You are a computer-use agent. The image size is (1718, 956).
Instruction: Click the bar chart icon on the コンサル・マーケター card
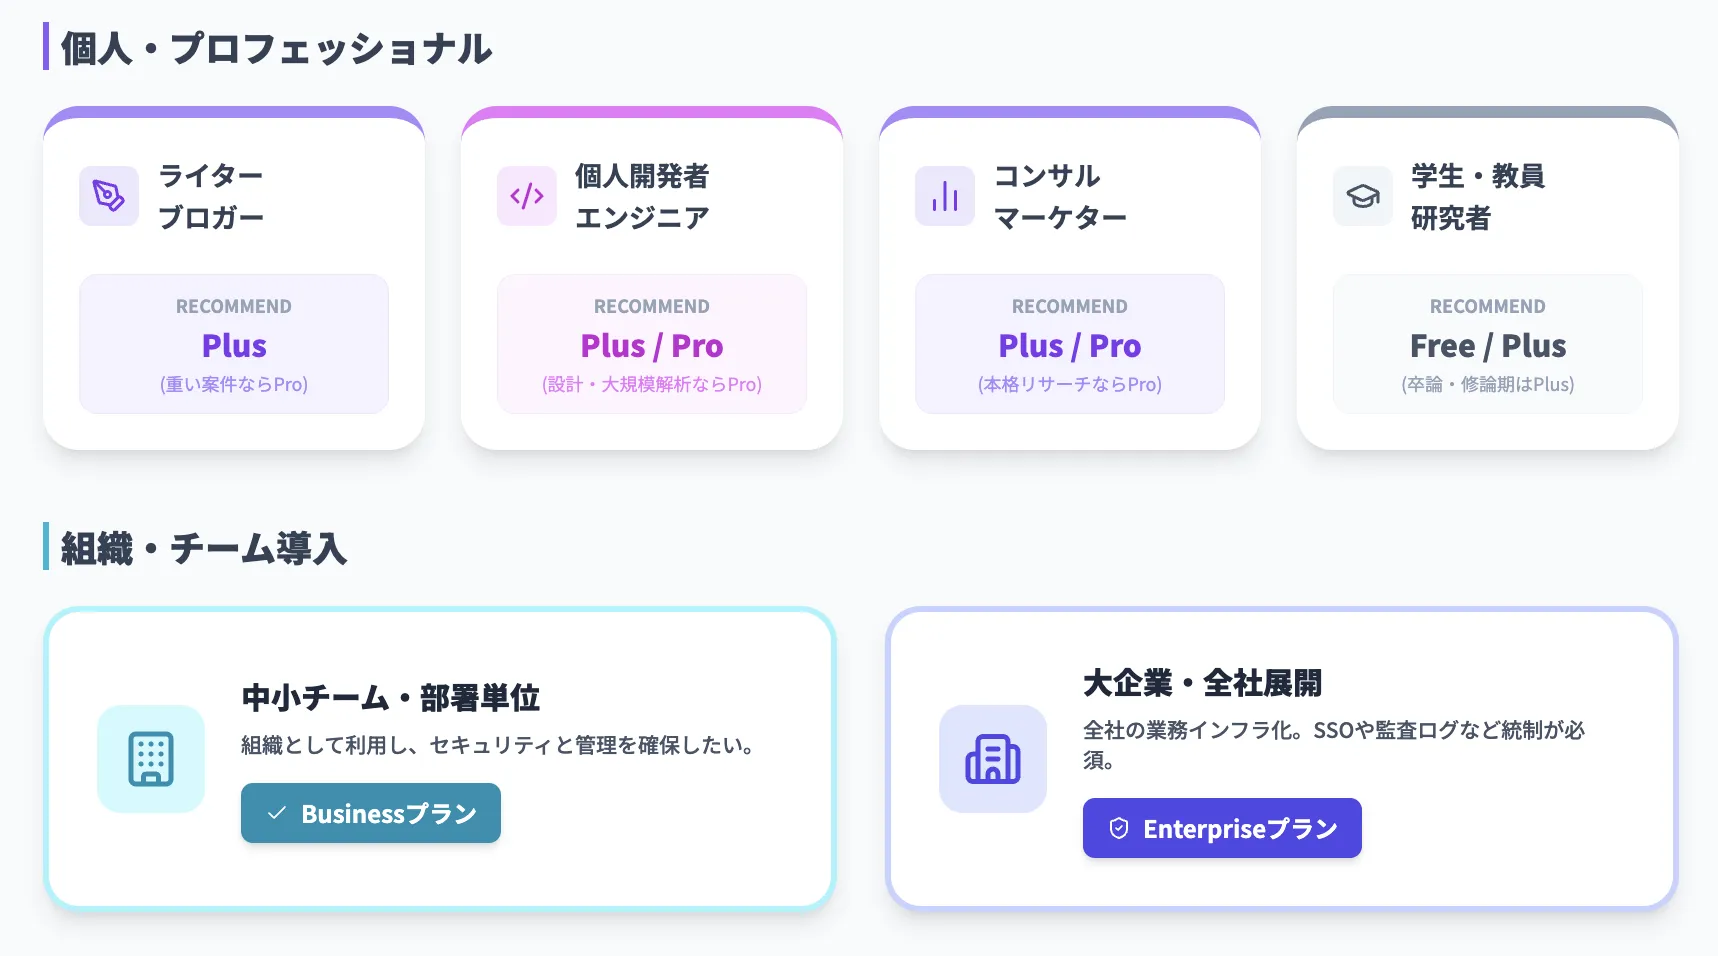tap(944, 196)
